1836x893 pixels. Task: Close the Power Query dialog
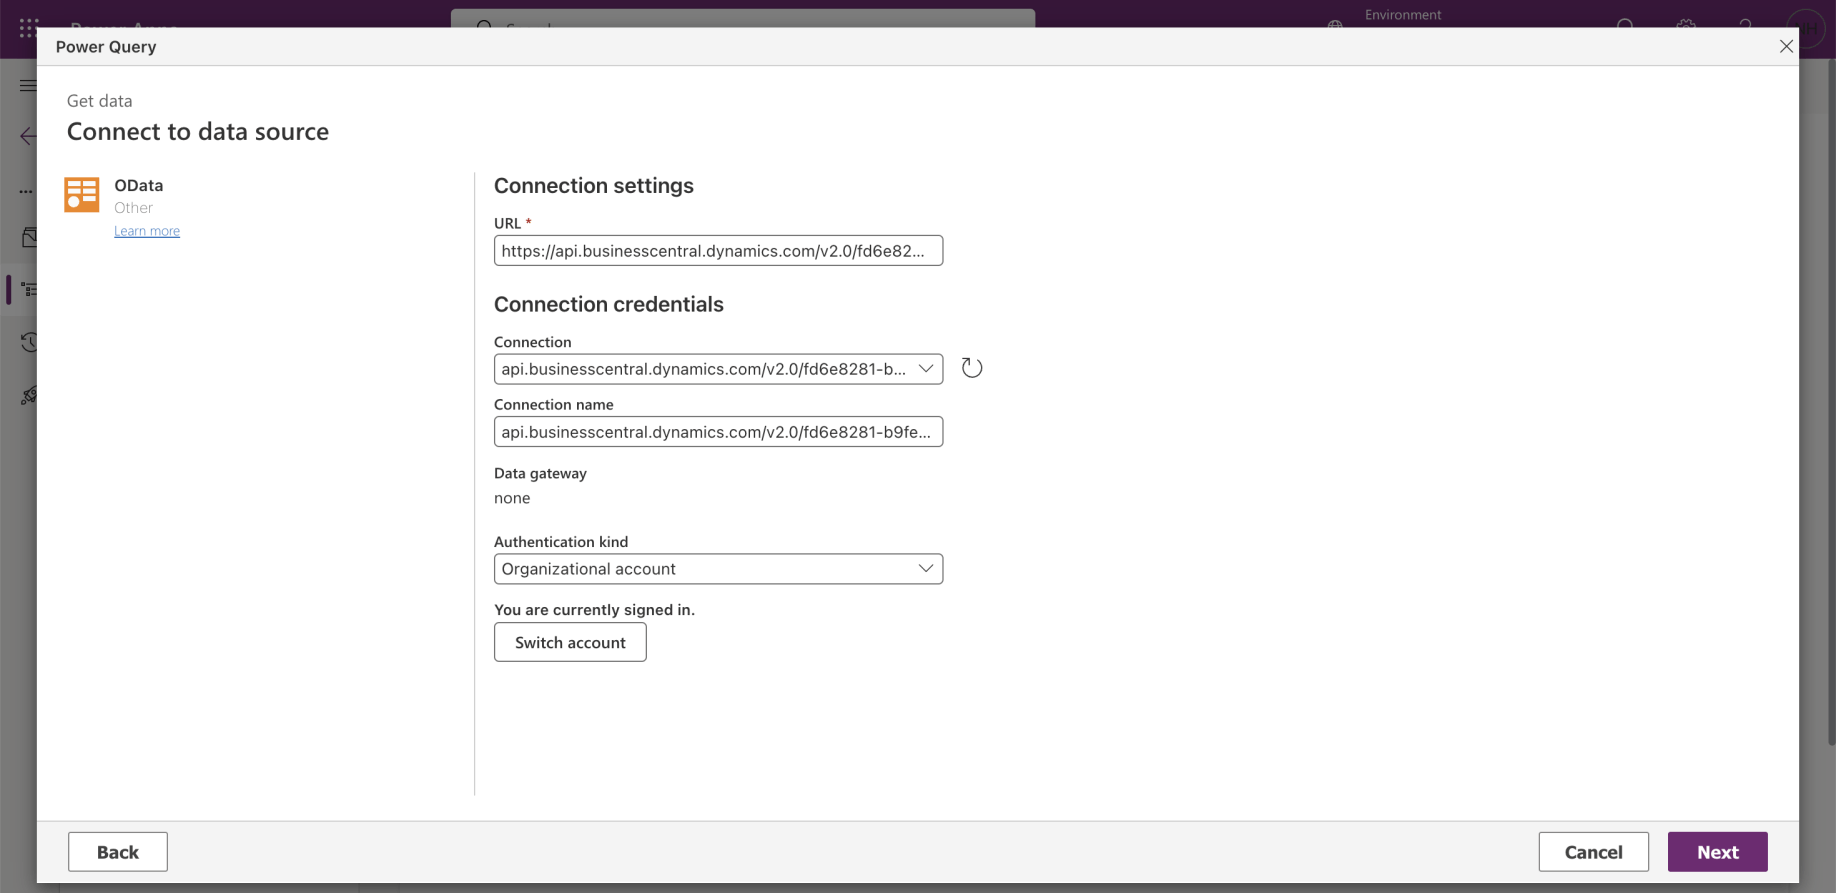pyautogui.click(x=1786, y=46)
